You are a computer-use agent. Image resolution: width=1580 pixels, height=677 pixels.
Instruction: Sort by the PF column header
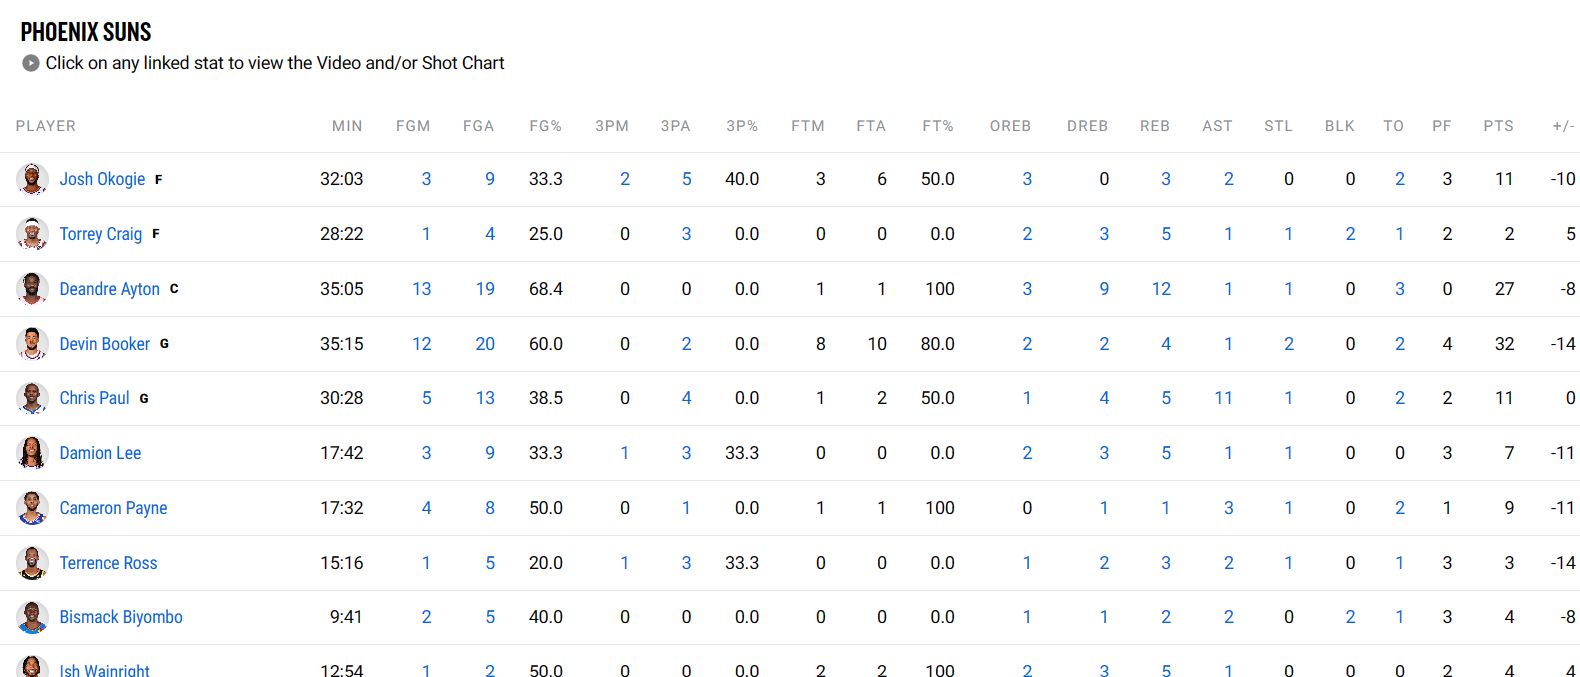pyautogui.click(x=1442, y=126)
